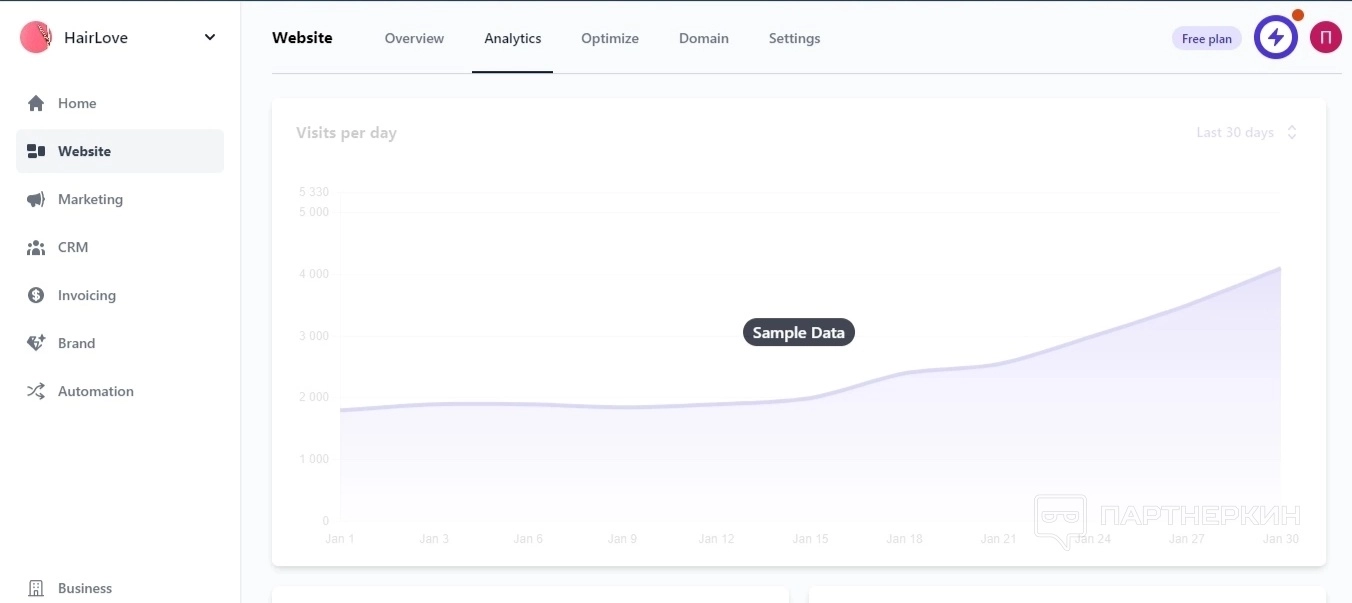Screen dimensions: 1352x603
Task: Click the Invoicing dollar icon
Action: (36, 295)
